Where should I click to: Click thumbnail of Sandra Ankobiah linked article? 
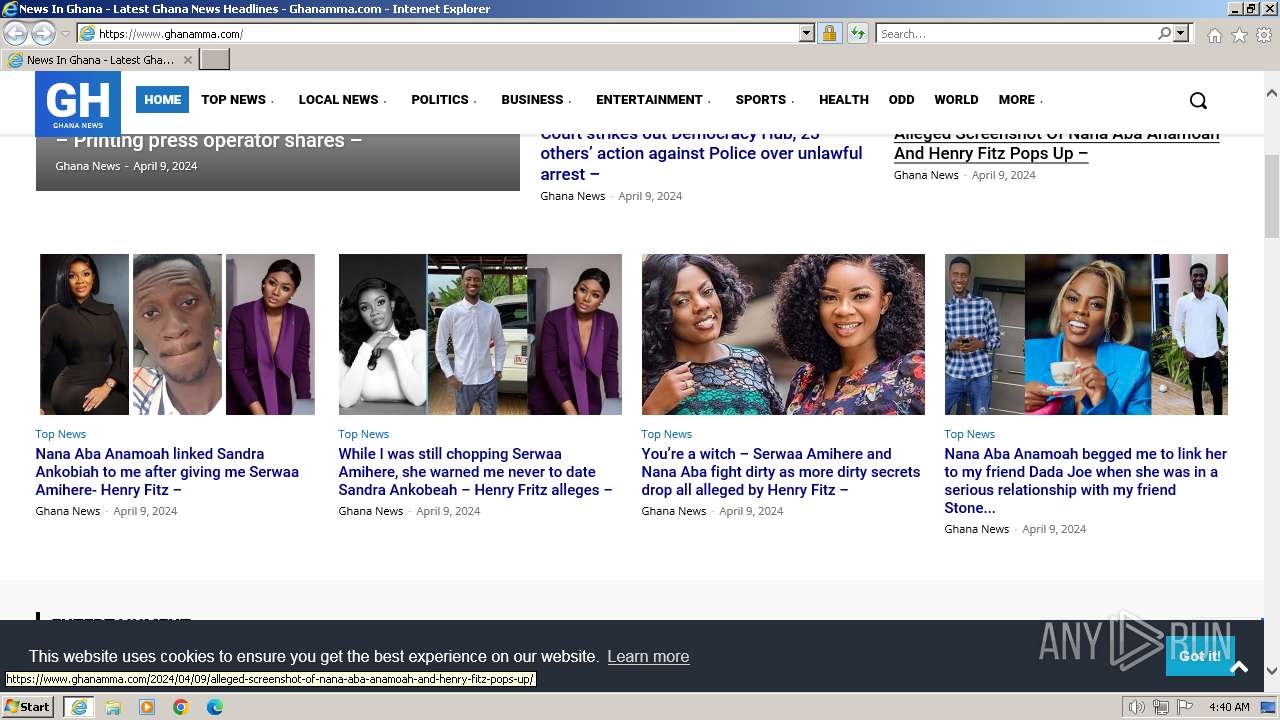click(177, 334)
